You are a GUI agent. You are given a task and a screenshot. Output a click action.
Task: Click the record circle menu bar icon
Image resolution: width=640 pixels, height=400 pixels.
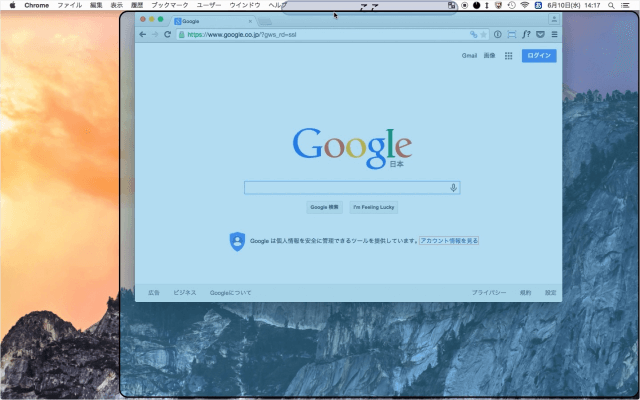pyautogui.click(x=464, y=5)
